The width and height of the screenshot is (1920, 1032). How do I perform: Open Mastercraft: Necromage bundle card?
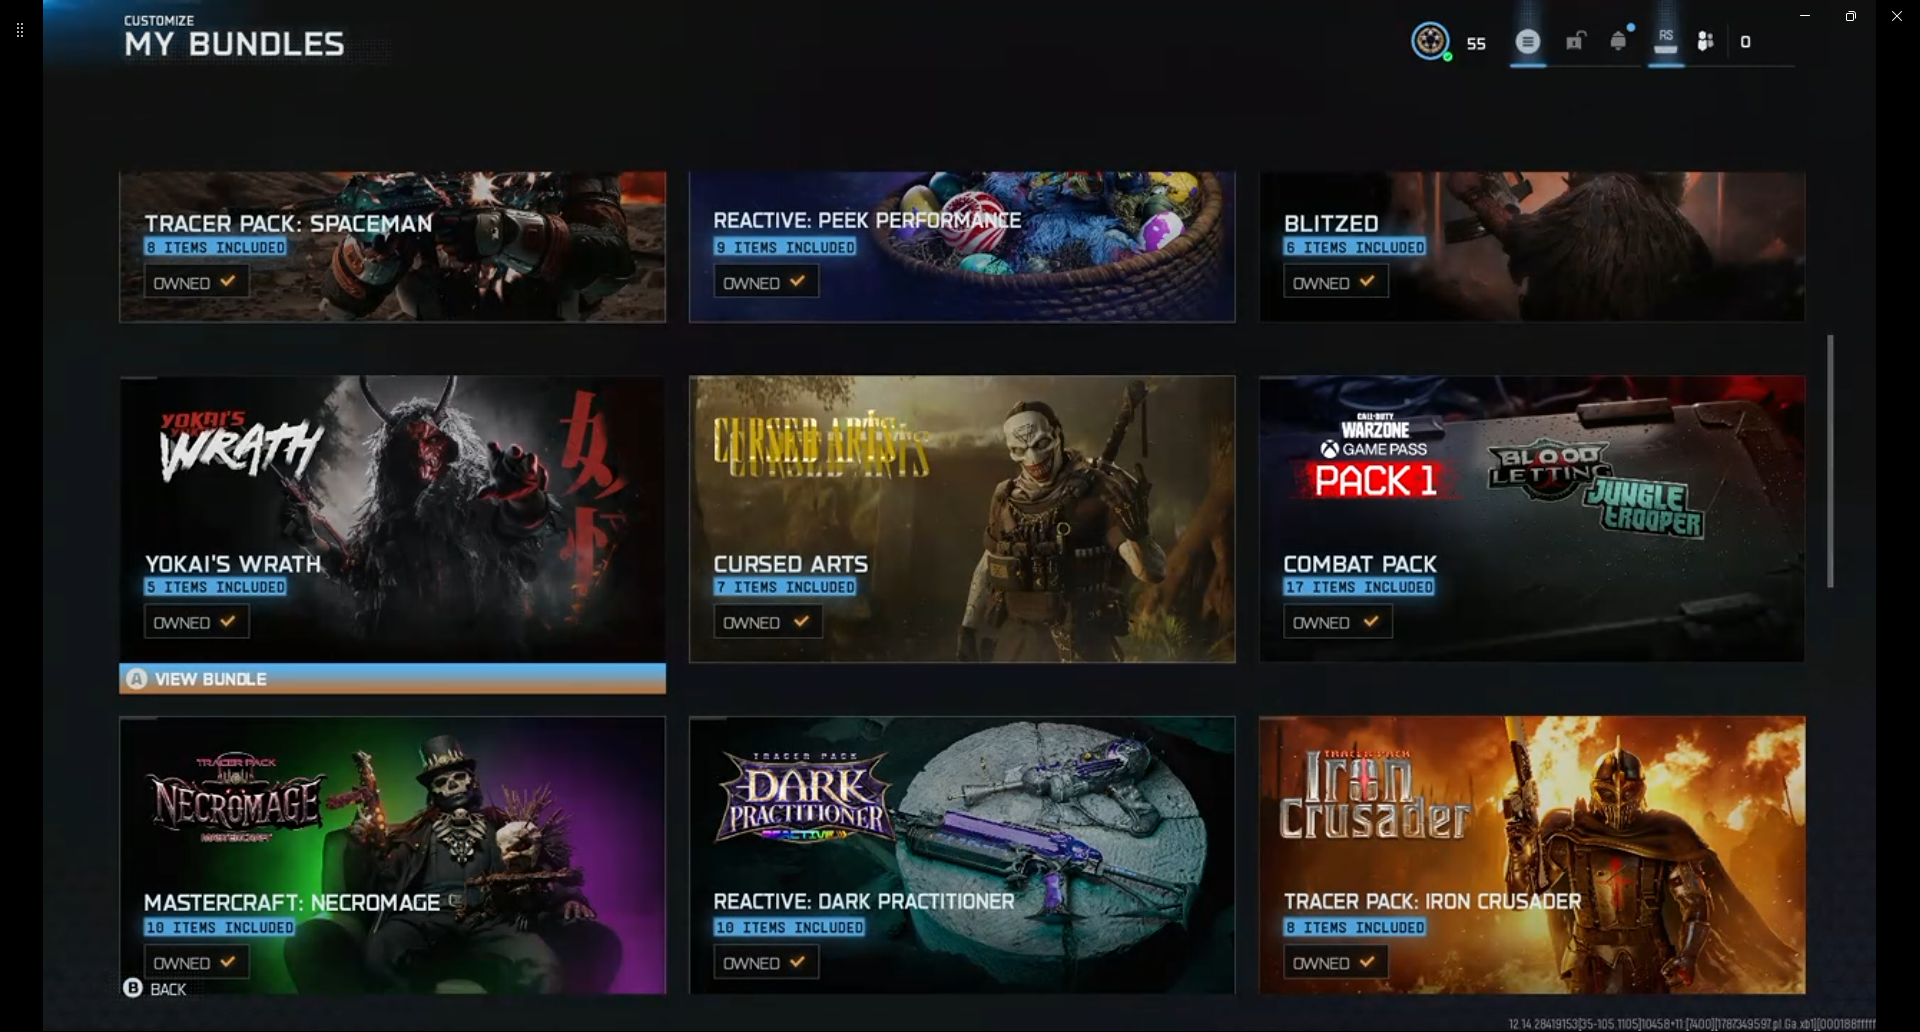tap(392, 855)
